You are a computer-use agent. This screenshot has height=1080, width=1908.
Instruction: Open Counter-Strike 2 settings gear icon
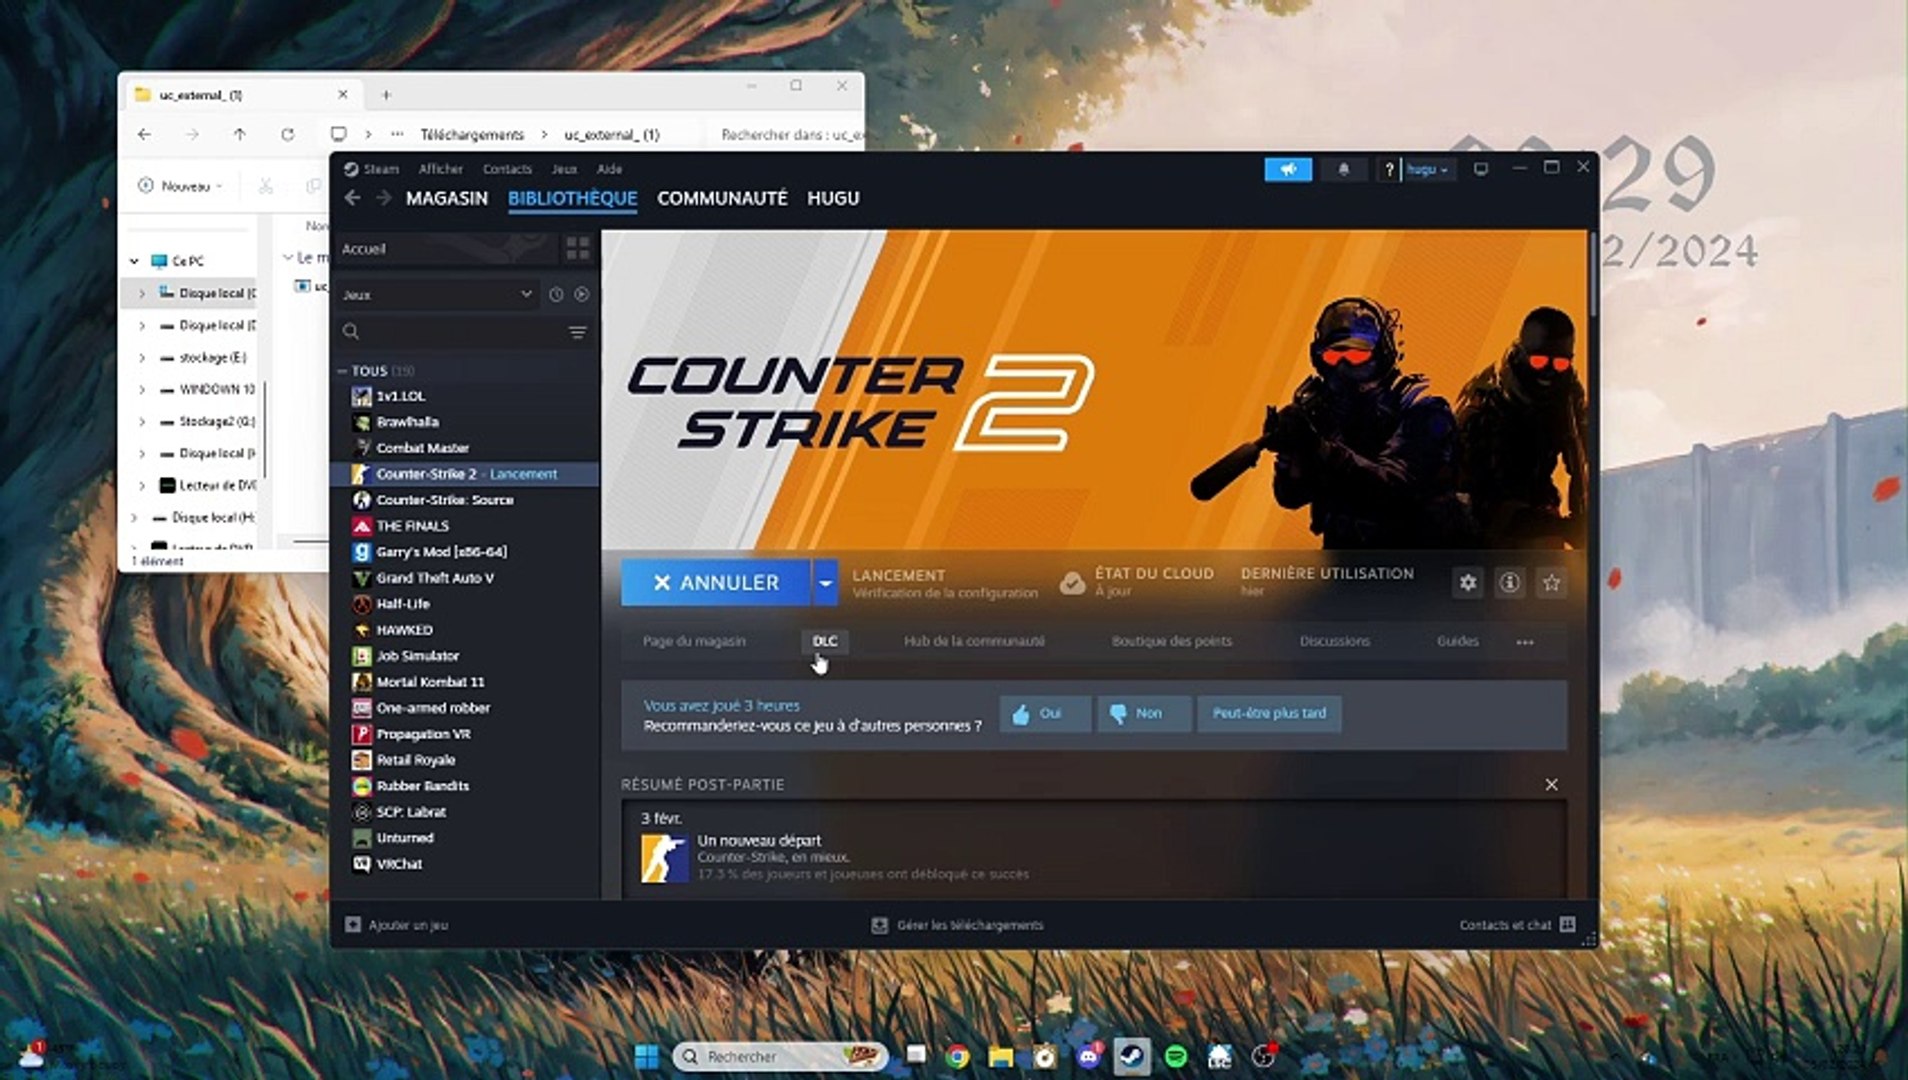(1467, 582)
